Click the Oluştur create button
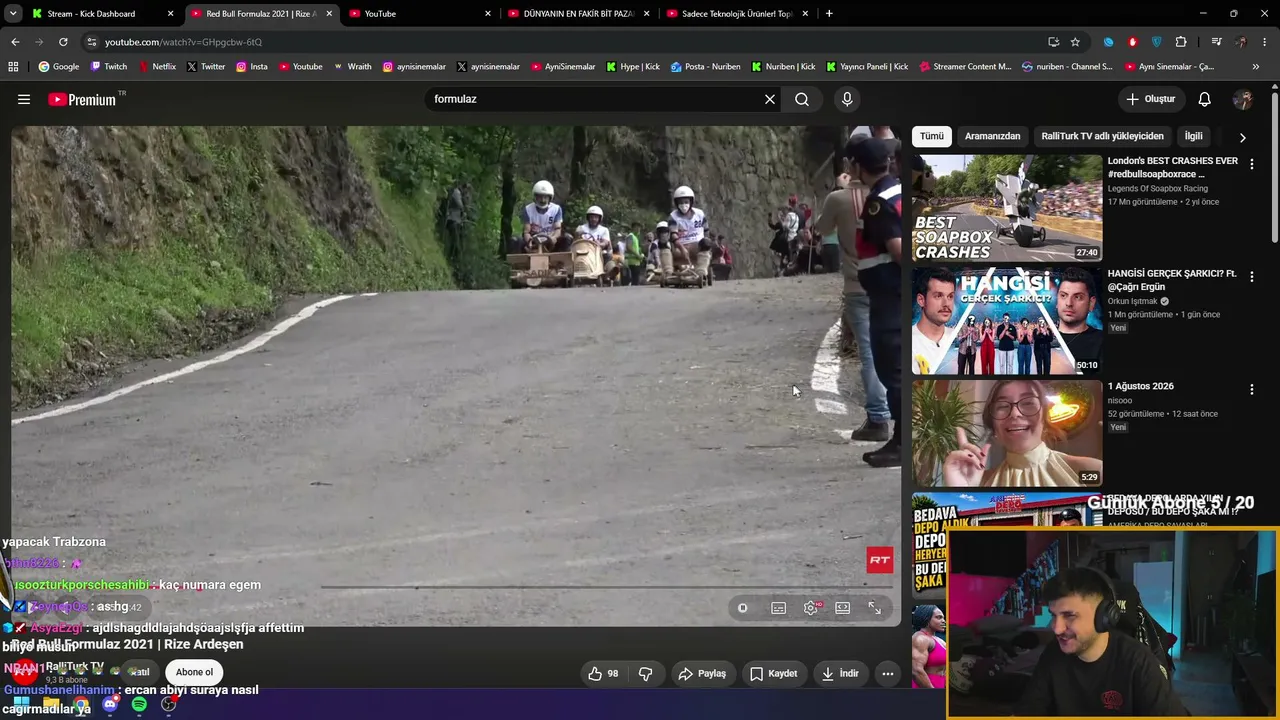 click(x=1150, y=99)
